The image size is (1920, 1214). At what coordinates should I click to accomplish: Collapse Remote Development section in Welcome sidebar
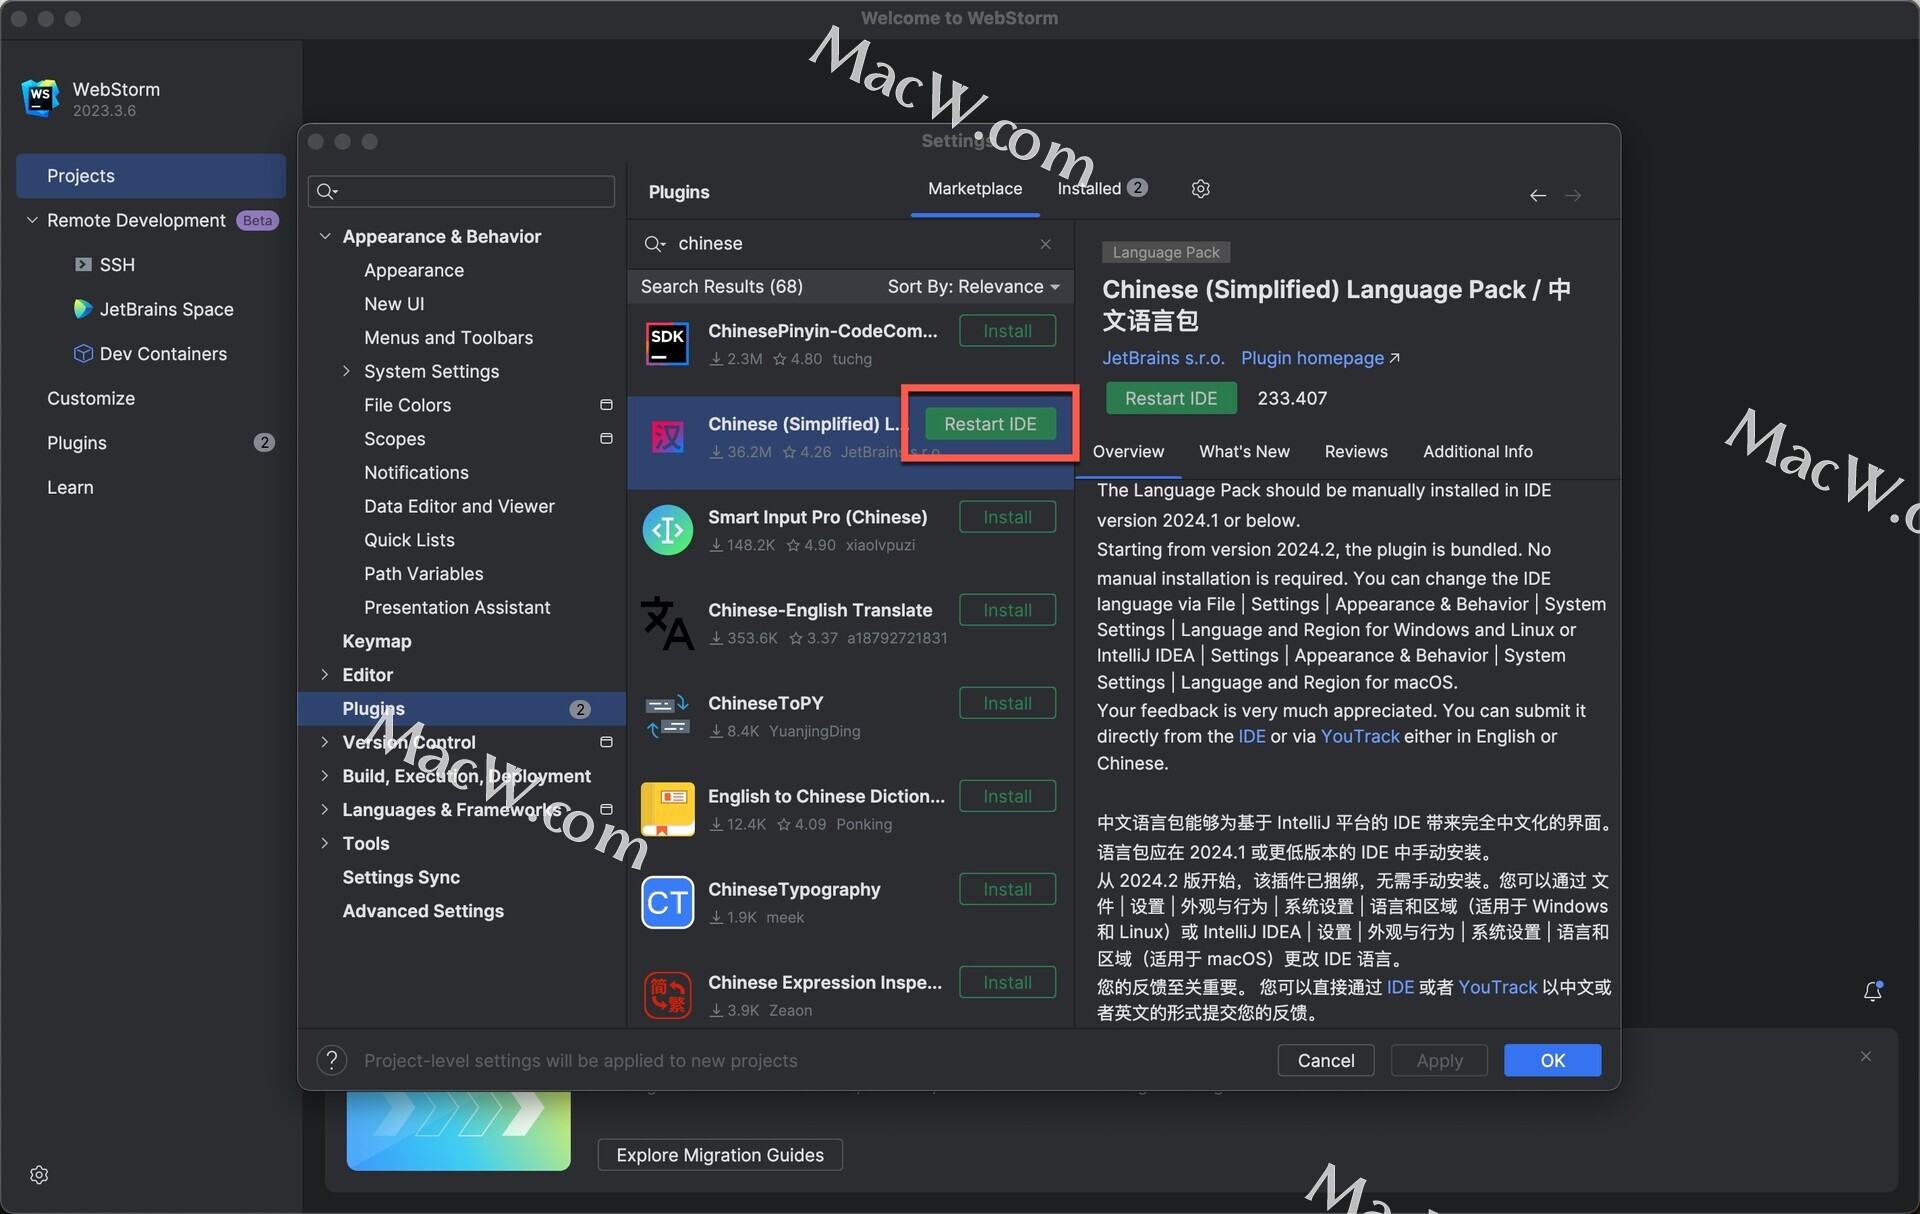tap(32, 220)
